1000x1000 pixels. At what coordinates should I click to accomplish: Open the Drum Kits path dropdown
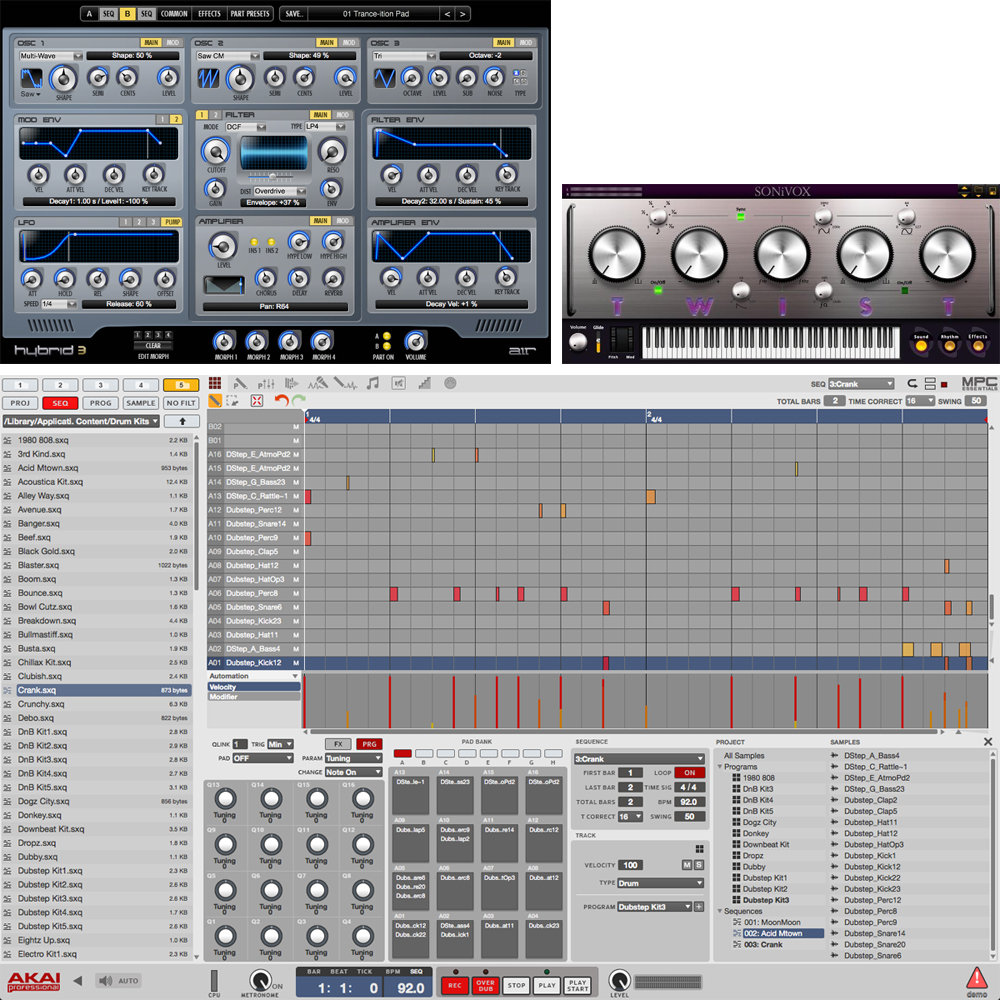(x=81, y=421)
